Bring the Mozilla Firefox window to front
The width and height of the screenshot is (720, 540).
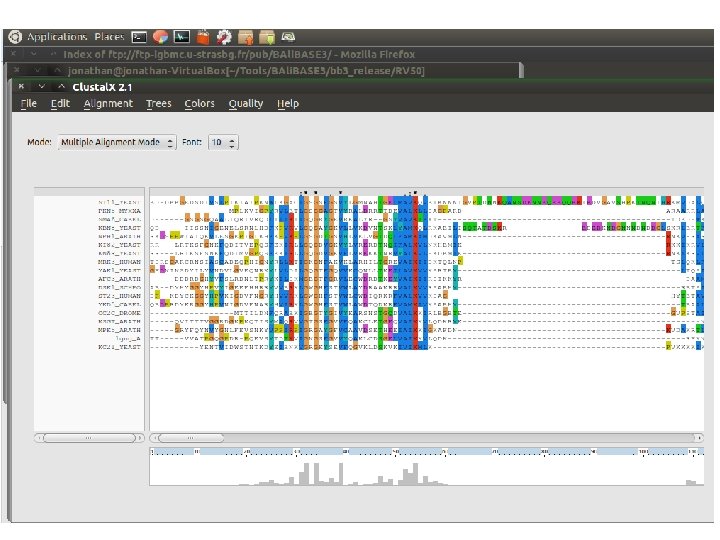pyautogui.click(x=239, y=54)
